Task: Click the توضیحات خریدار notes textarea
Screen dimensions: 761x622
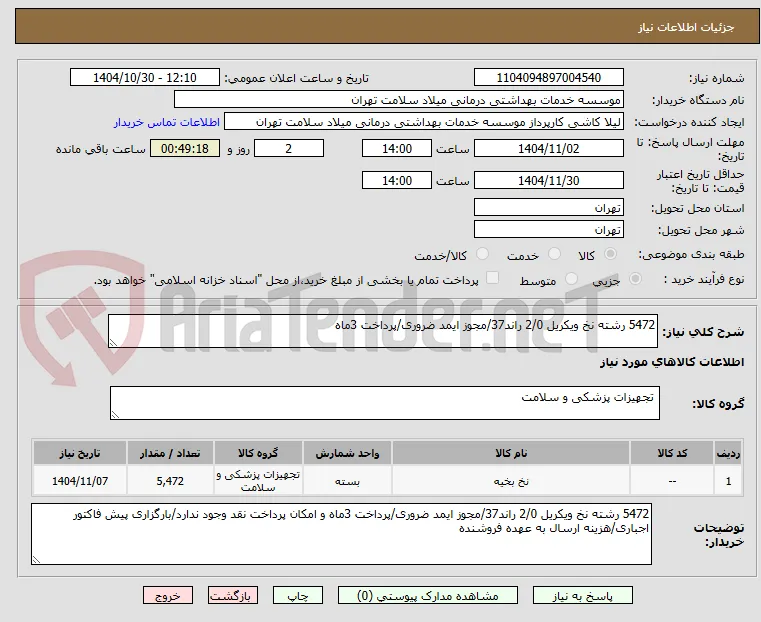Action: tap(341, 534)
